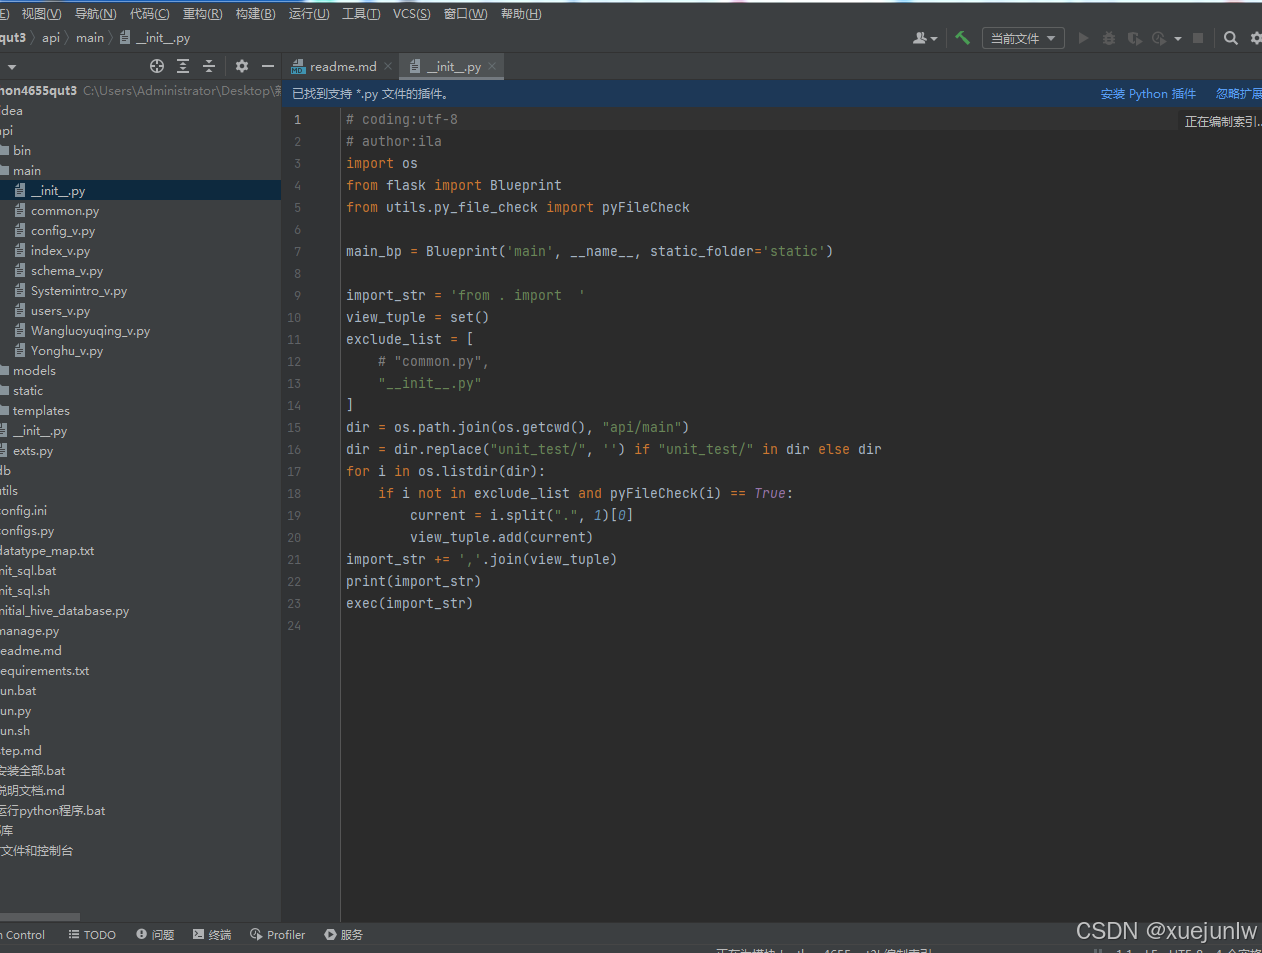
Task: Select users_v.py in project tree
Action: (60, 311)
